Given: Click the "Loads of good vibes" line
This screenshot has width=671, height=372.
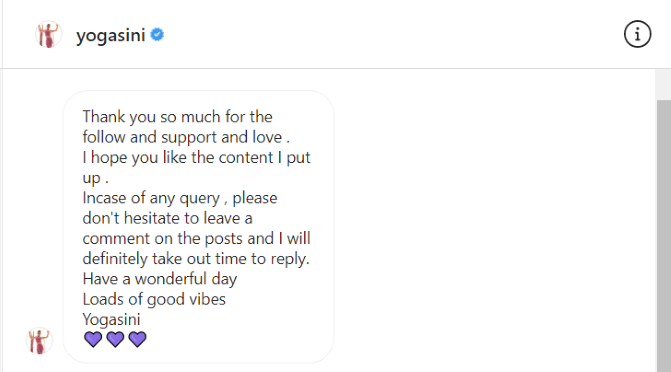Looking at the screenshot, I should pos(154,299).
